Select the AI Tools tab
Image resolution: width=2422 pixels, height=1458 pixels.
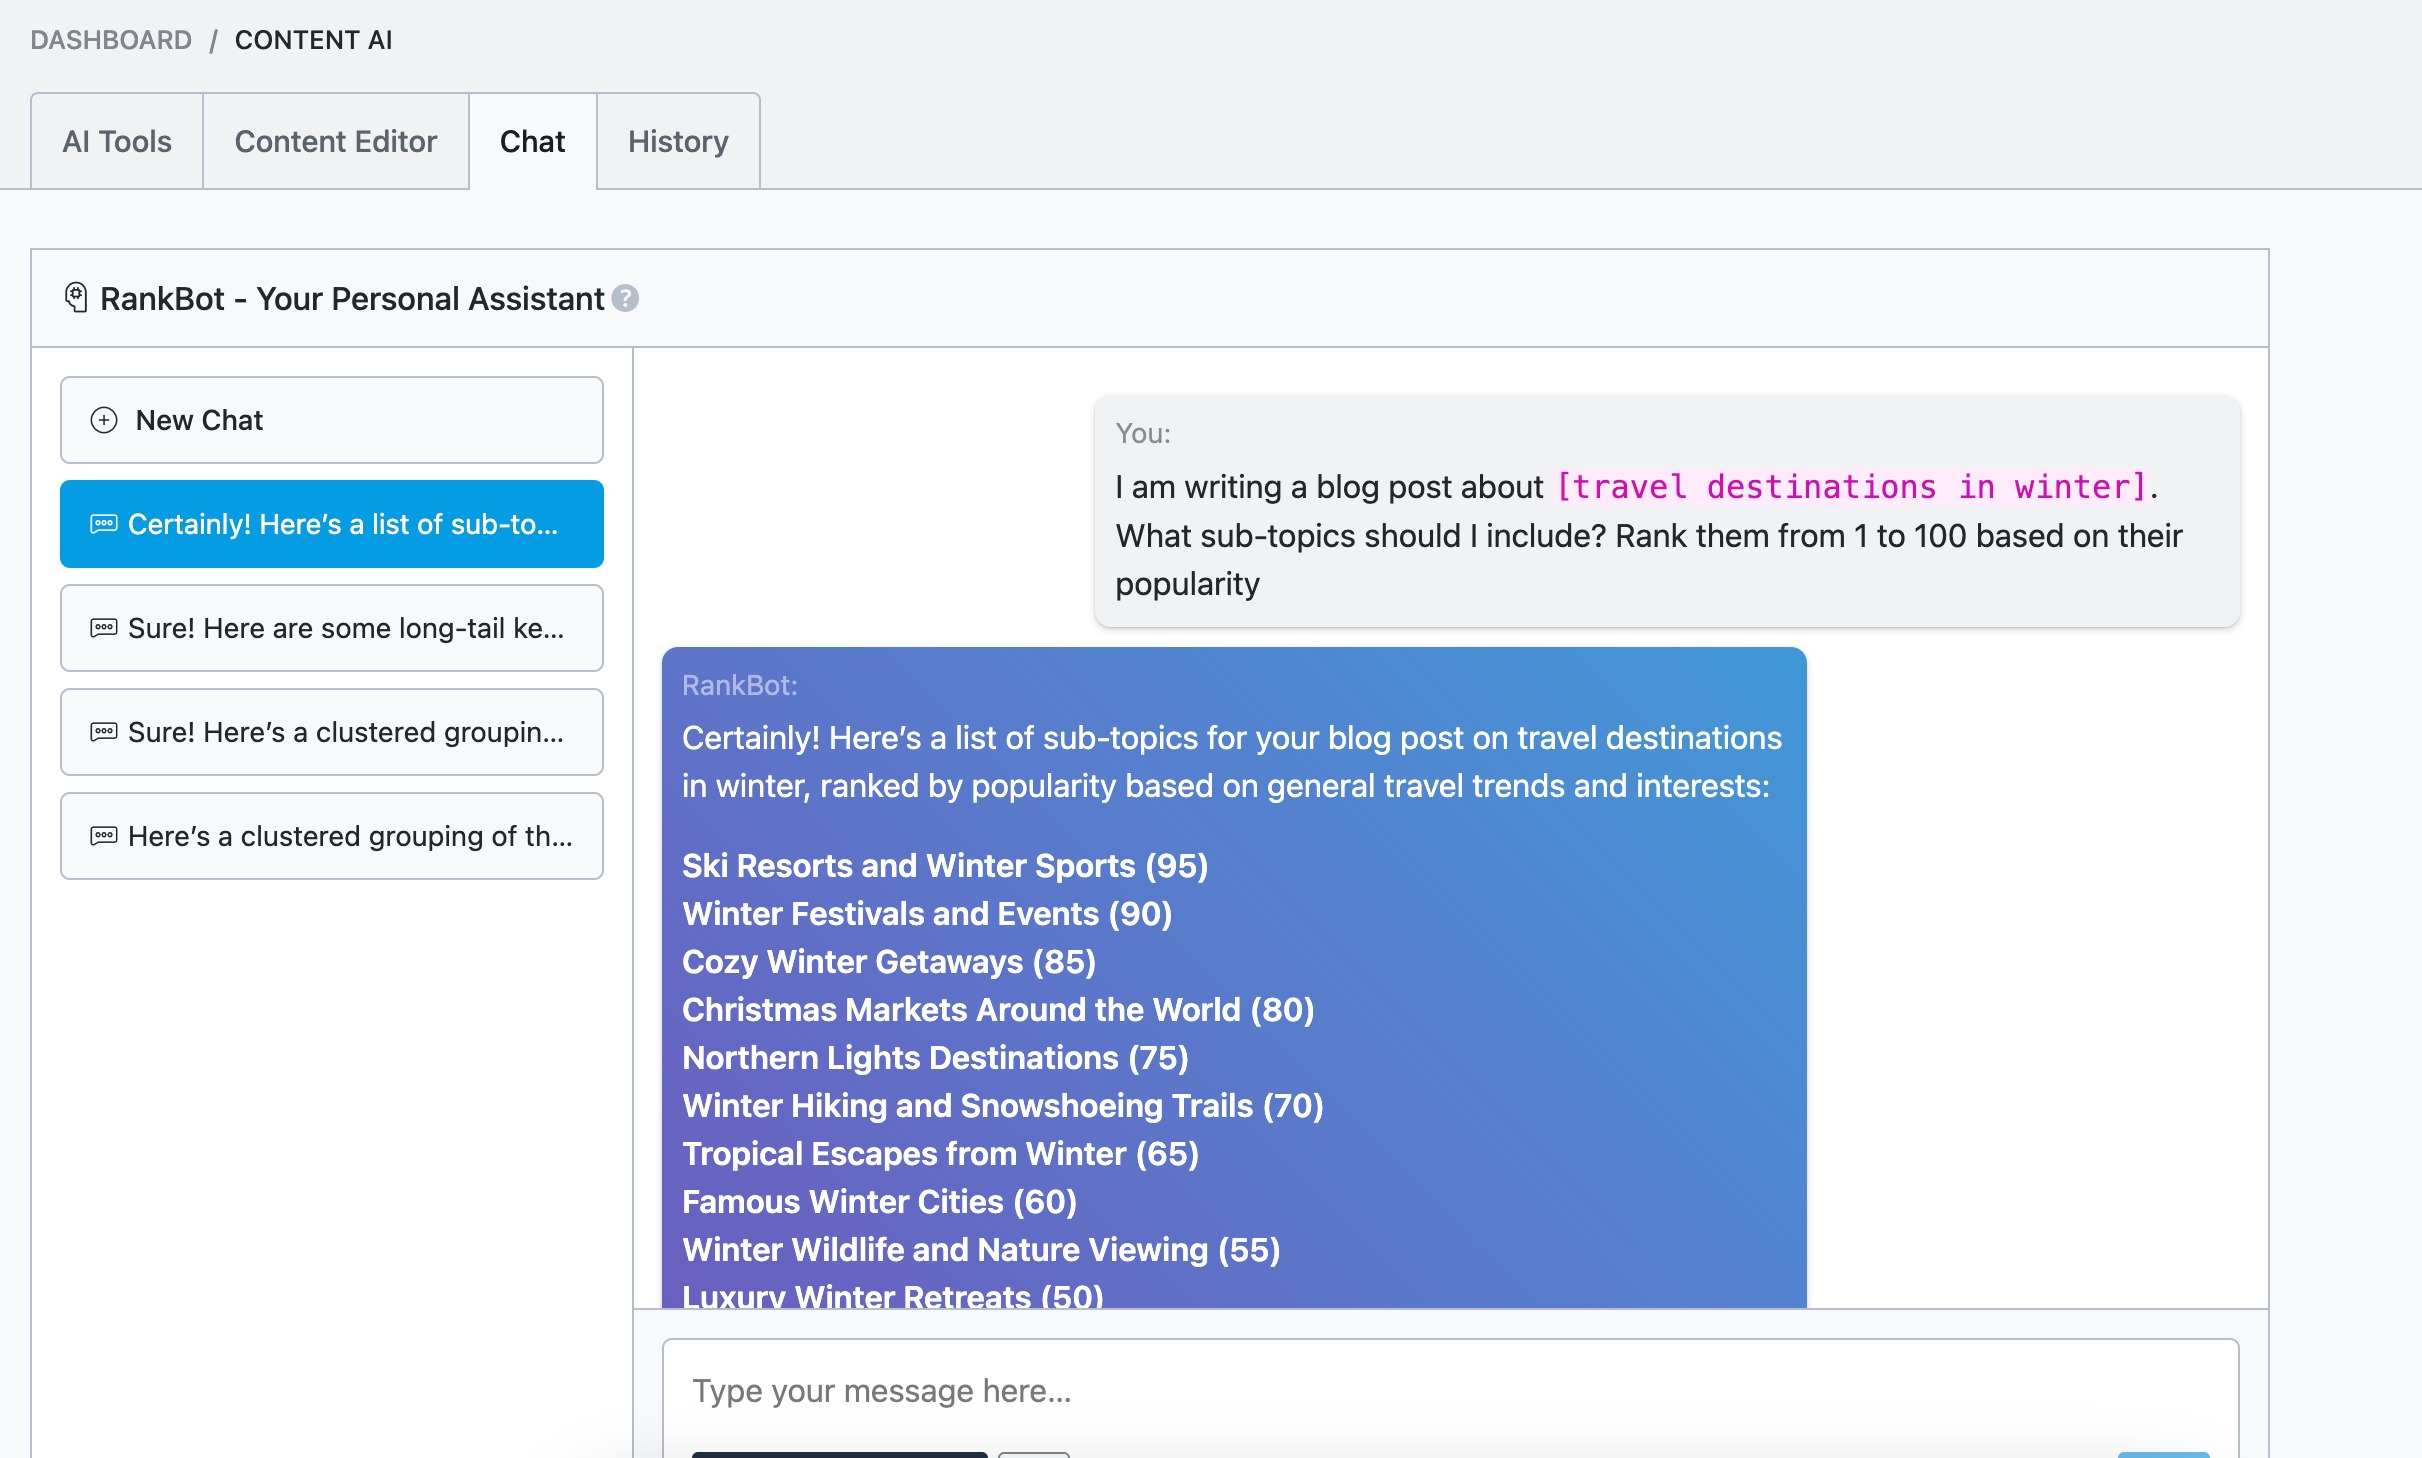116,142
